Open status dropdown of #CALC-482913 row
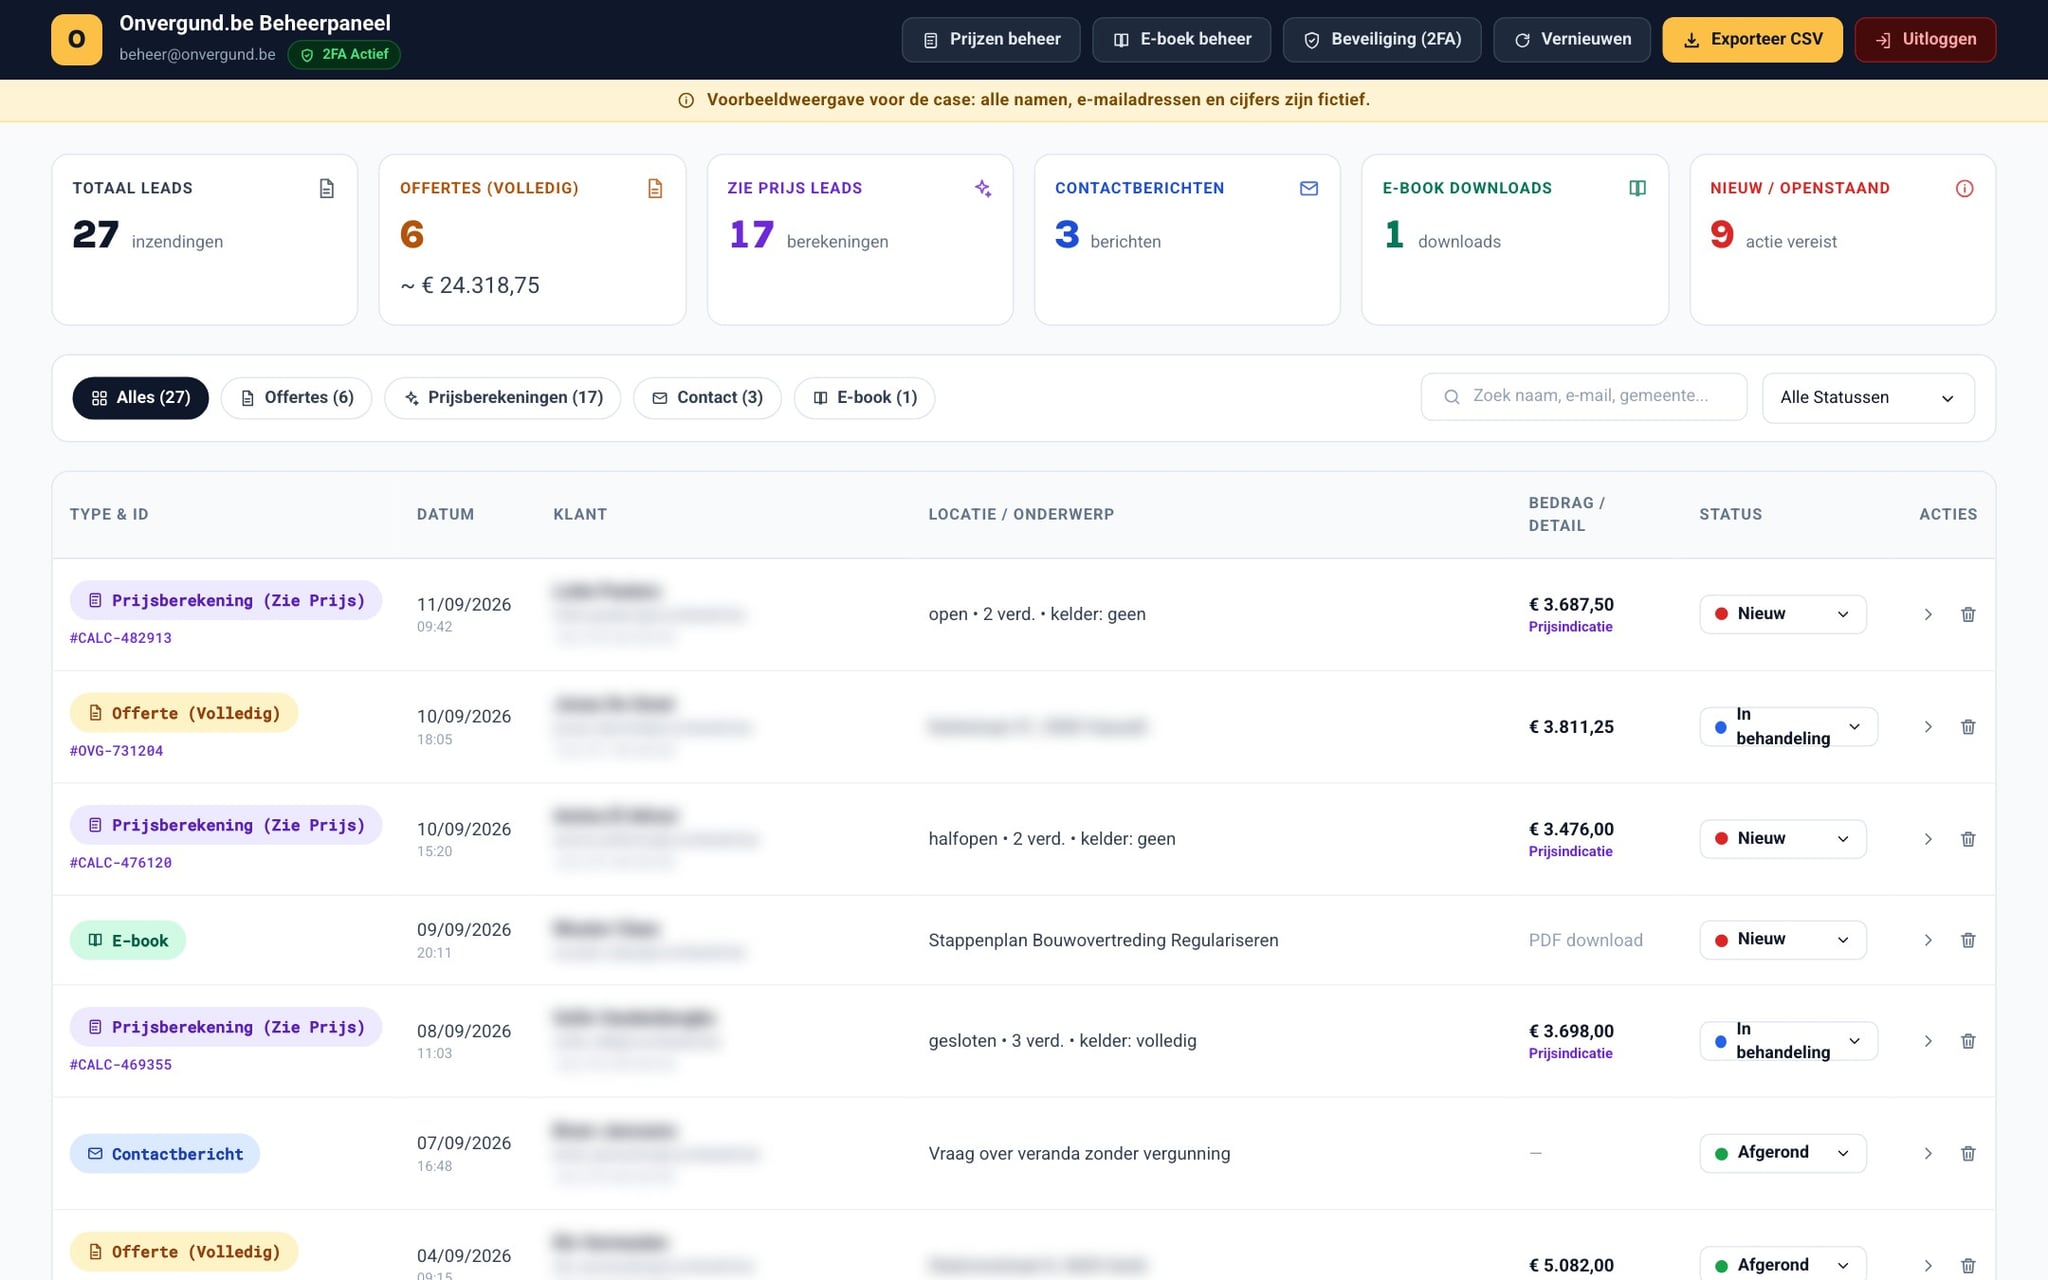The width and height of the screenshot is (2048, 1280). pos(1782,614)
